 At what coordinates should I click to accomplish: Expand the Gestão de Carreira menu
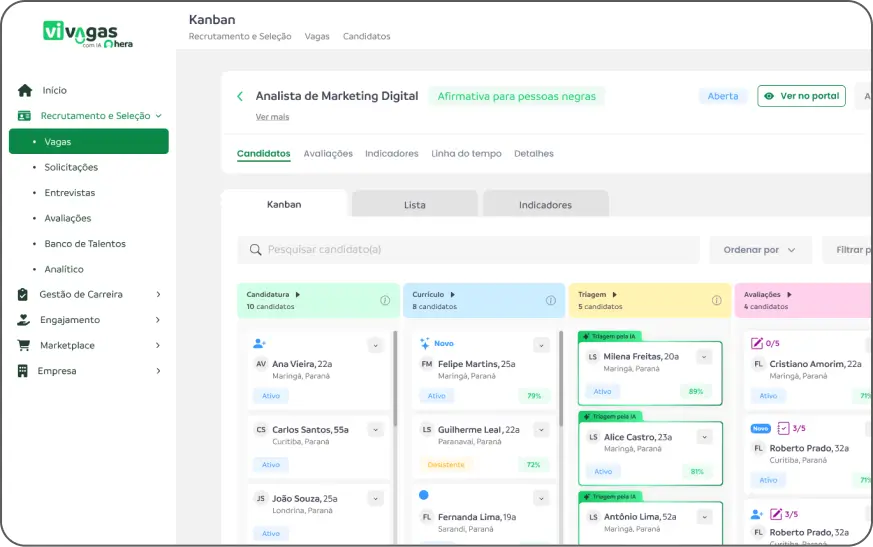(x=158, y=294)
